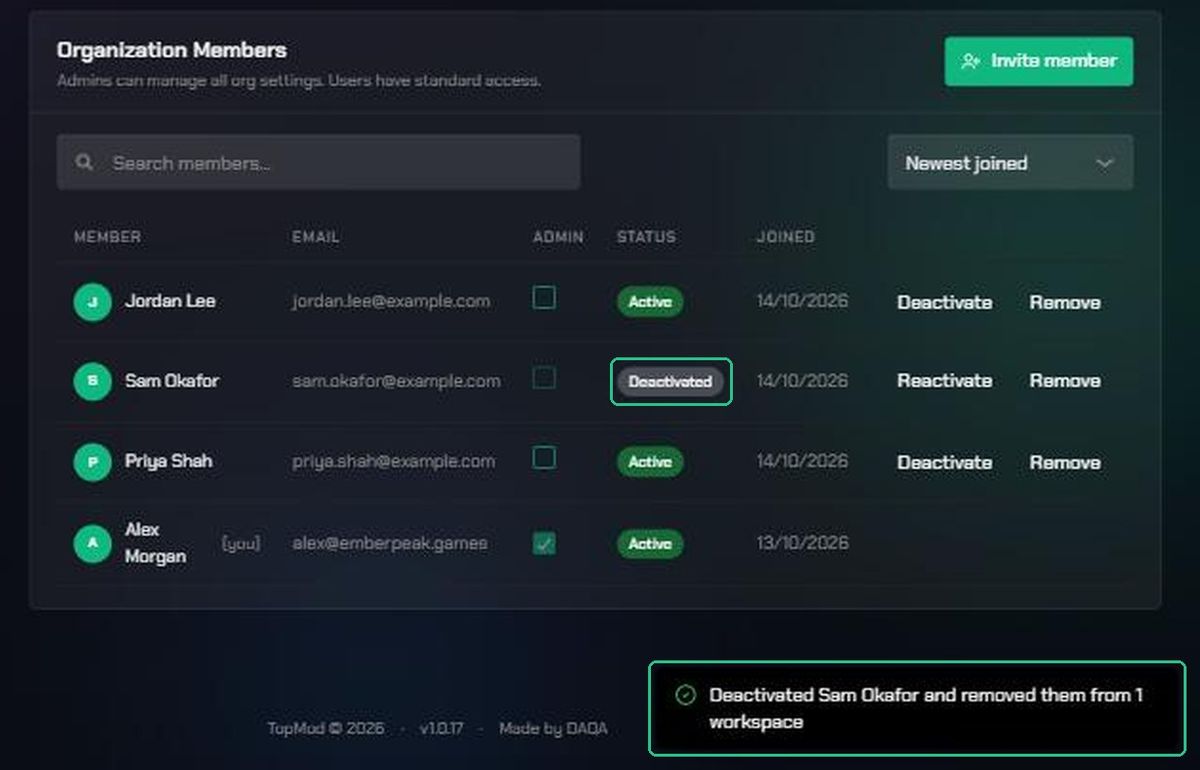Viewport: 1200px width, 770px height.
Task: Click the v1.0.17 version text in footer
Action: point(441,728)
